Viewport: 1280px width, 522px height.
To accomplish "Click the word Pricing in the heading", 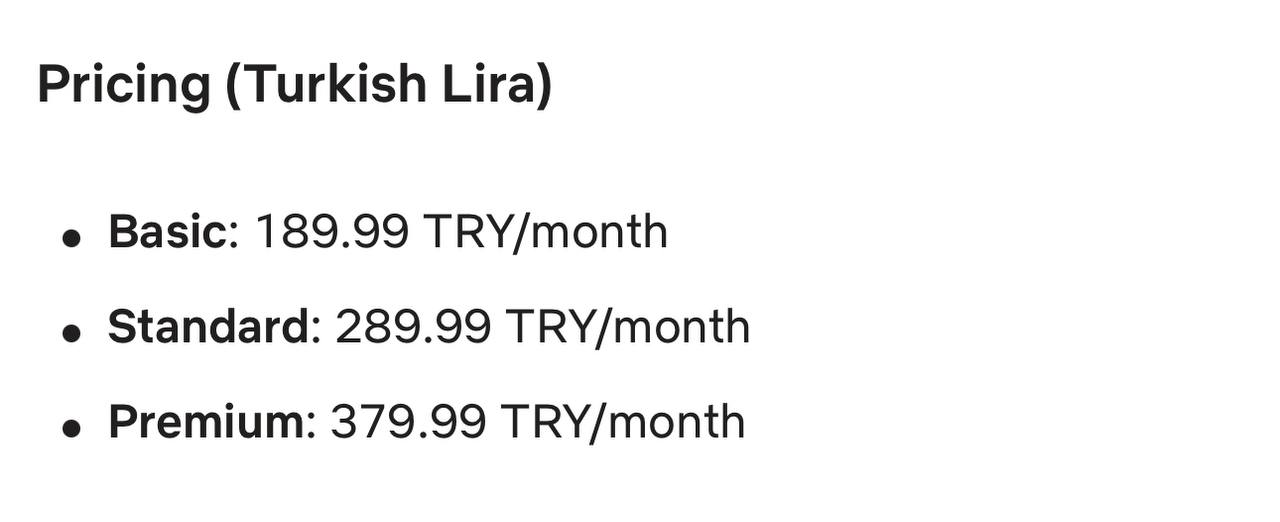I will [124, 85].
